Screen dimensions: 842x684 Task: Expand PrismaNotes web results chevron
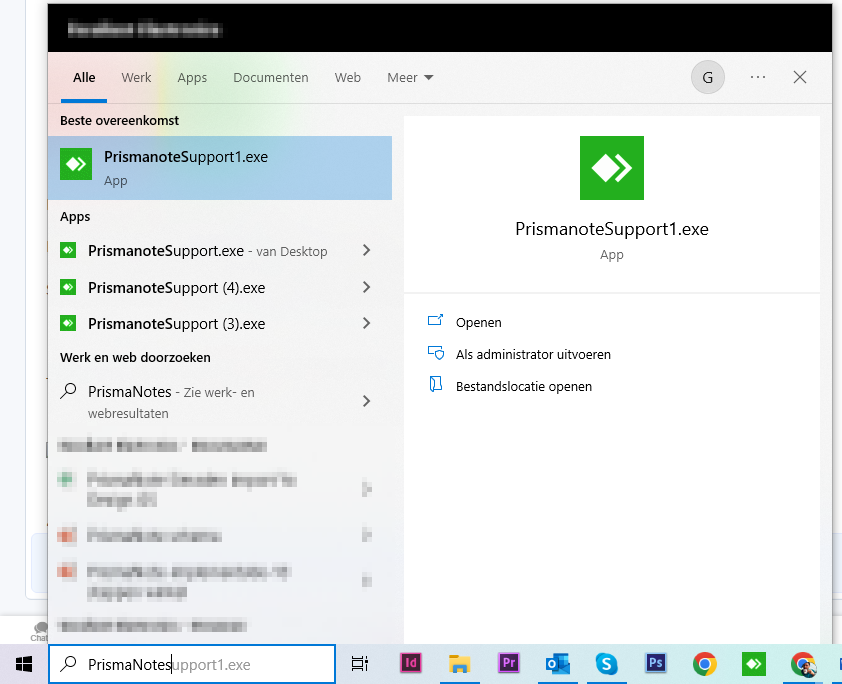[366, 401]
